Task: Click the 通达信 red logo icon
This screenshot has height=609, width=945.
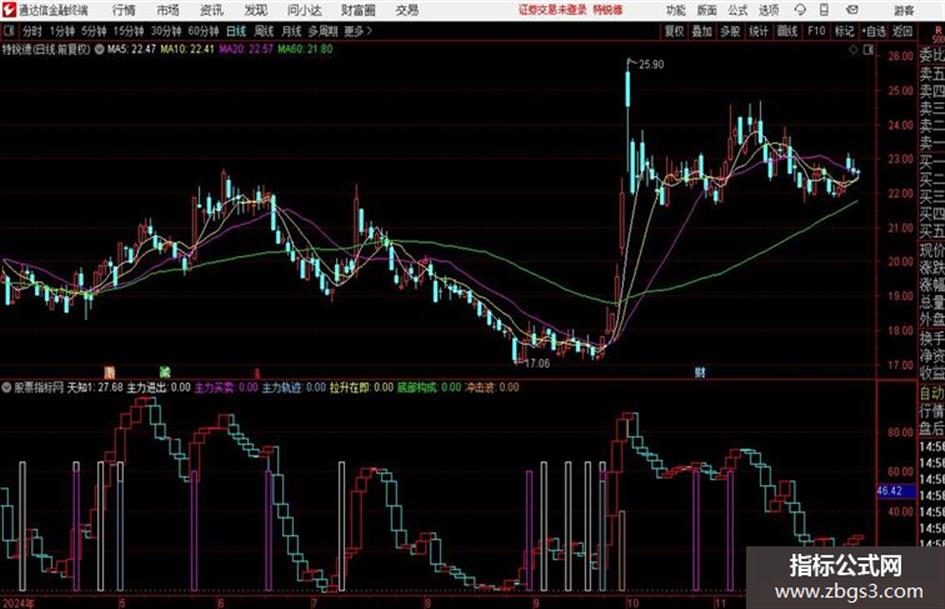Action: pyautogui.click(x=9, y=10)
